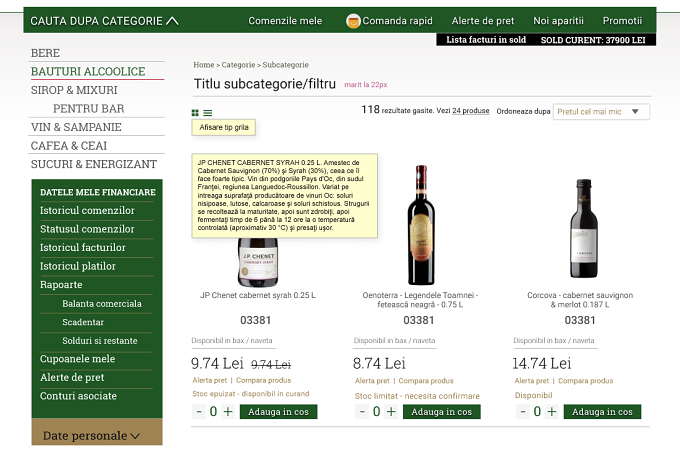The height and width of the screenshot is (455, 680).
Task: Select PENTRU BAR category
Action: (x=88, y=108)
